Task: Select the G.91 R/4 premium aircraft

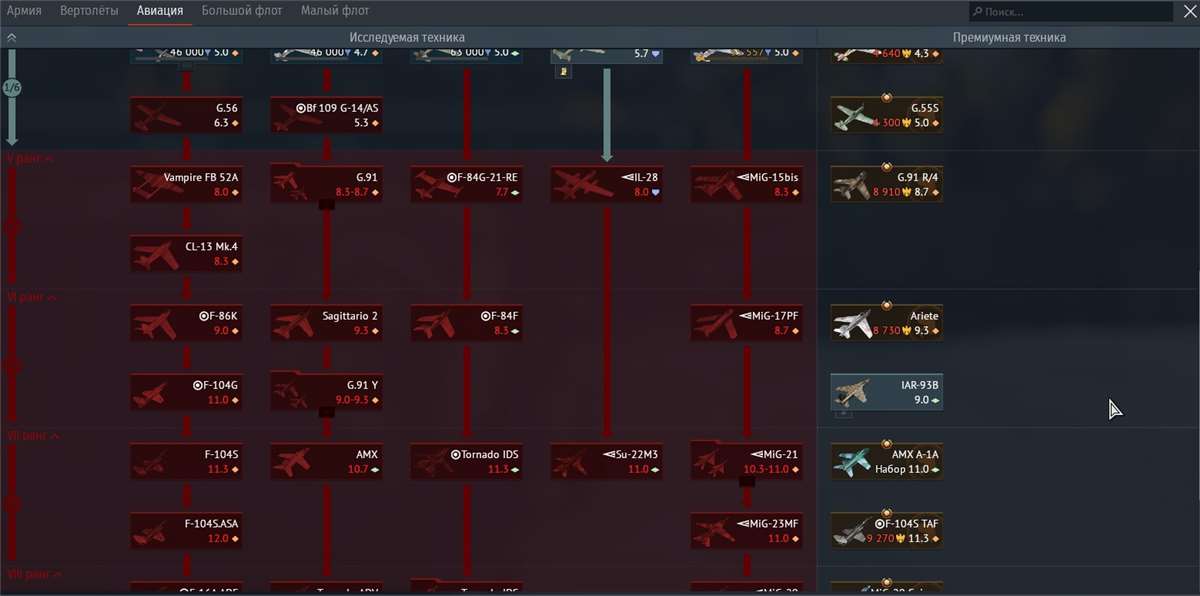Action: (x=887, y=184)
